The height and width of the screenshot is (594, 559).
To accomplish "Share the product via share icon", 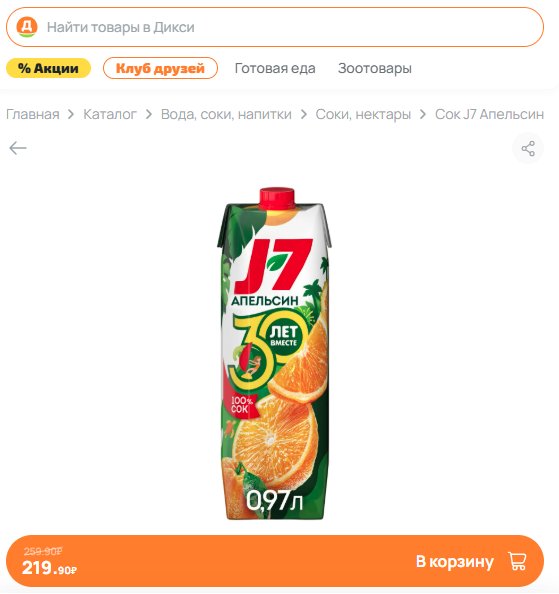I will tap(528, 148).
